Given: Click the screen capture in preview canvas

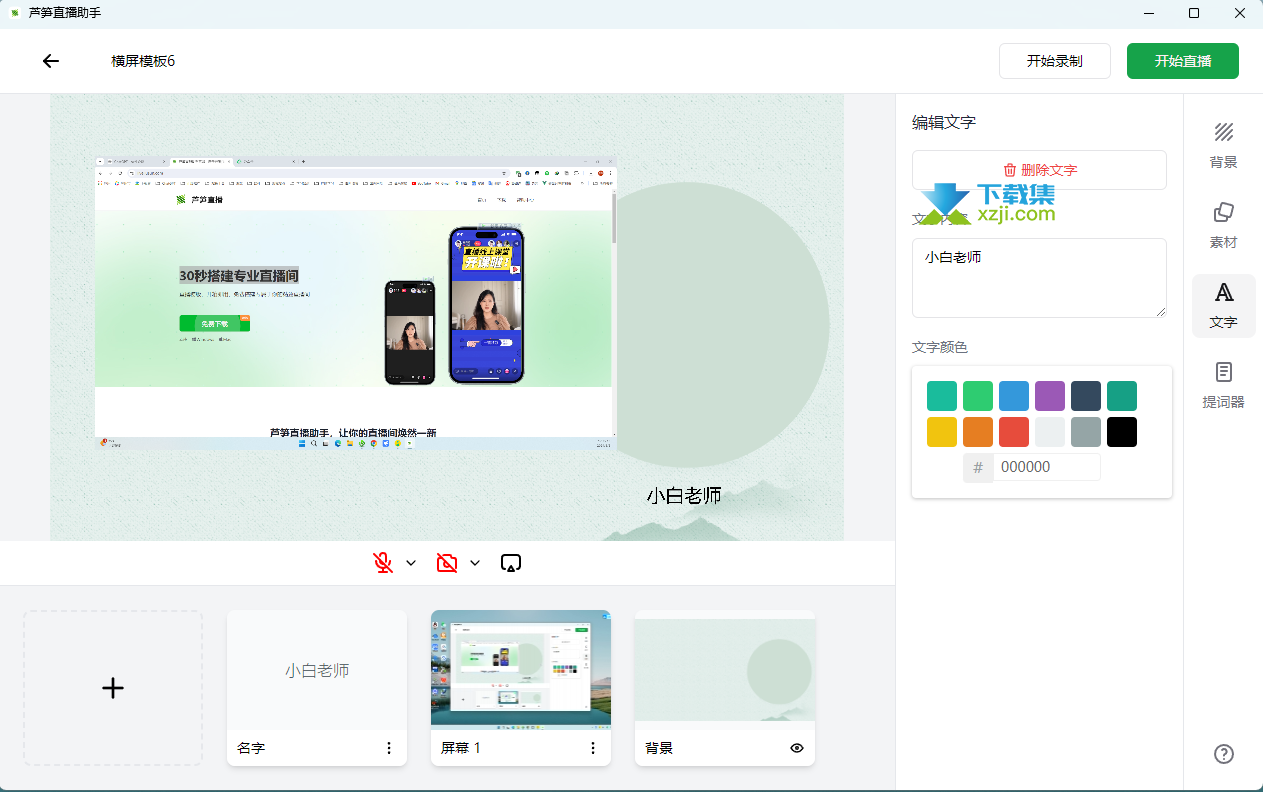Looking at the screenshot, I should [x=356, y=303].
